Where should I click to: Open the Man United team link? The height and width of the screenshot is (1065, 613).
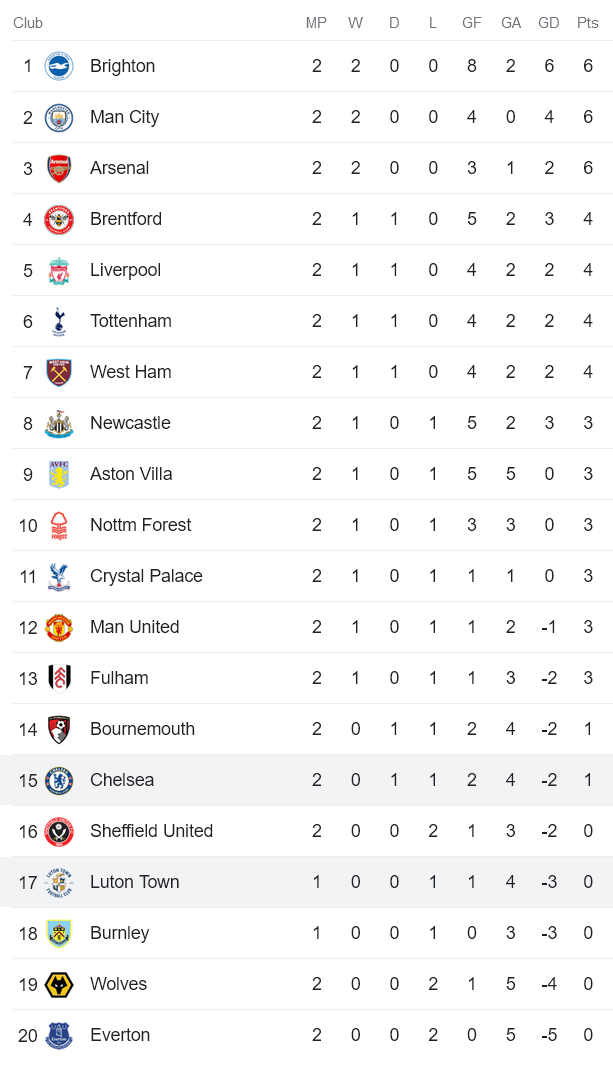click(x=134, y=627)
